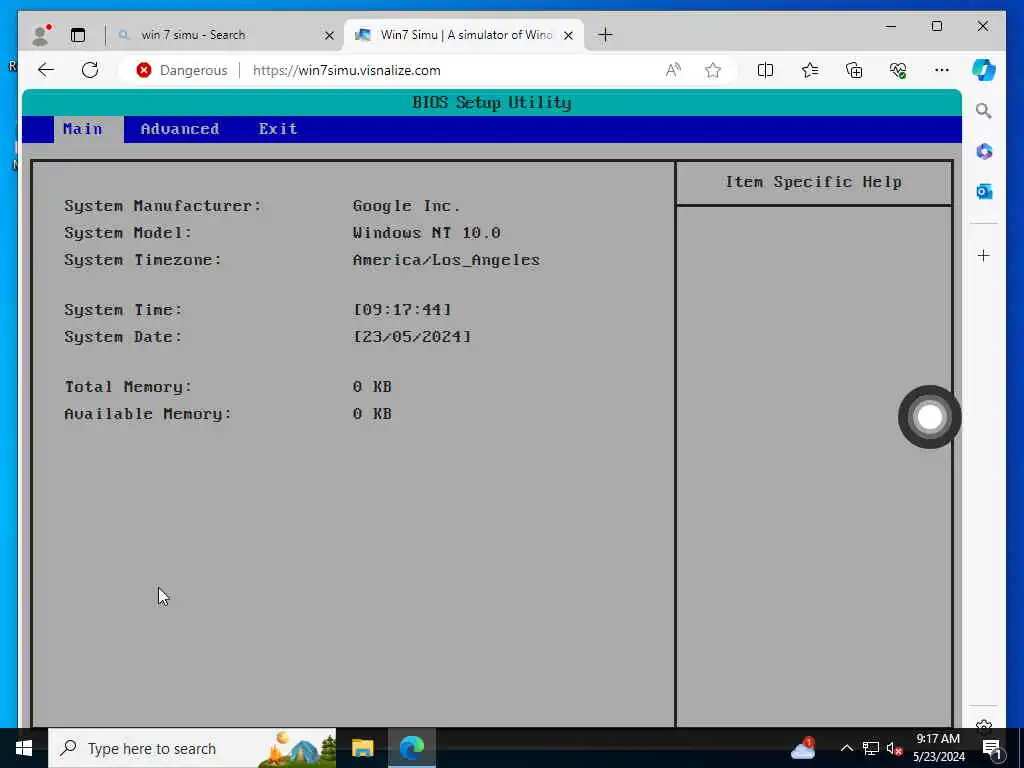The height and width of the screenshot is (768, 1024).
Task: Click the System Manufacturer label
Action: point(163,206)
